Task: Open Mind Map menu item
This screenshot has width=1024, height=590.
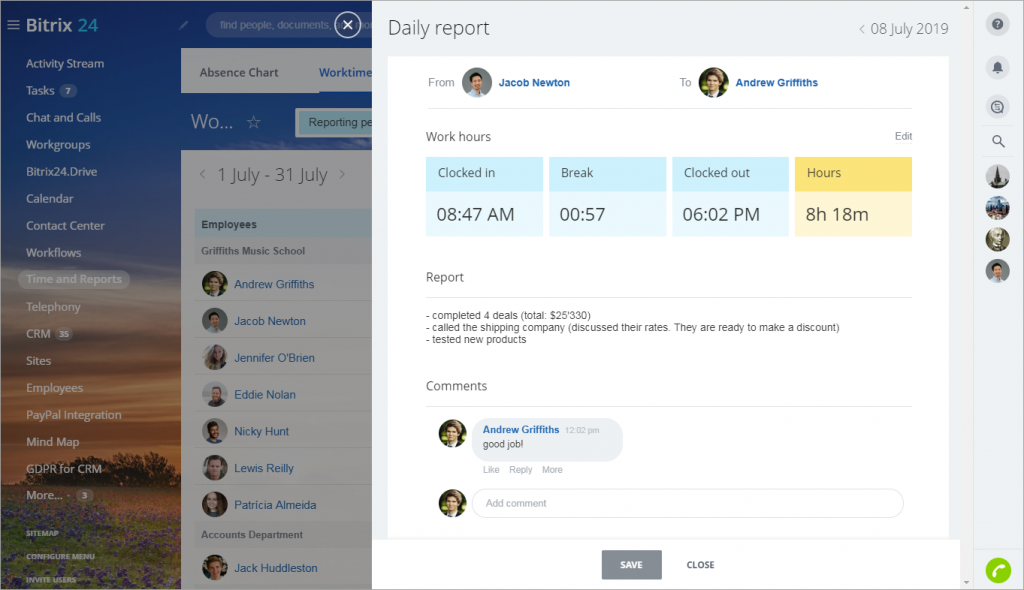Action: [52, 442]
